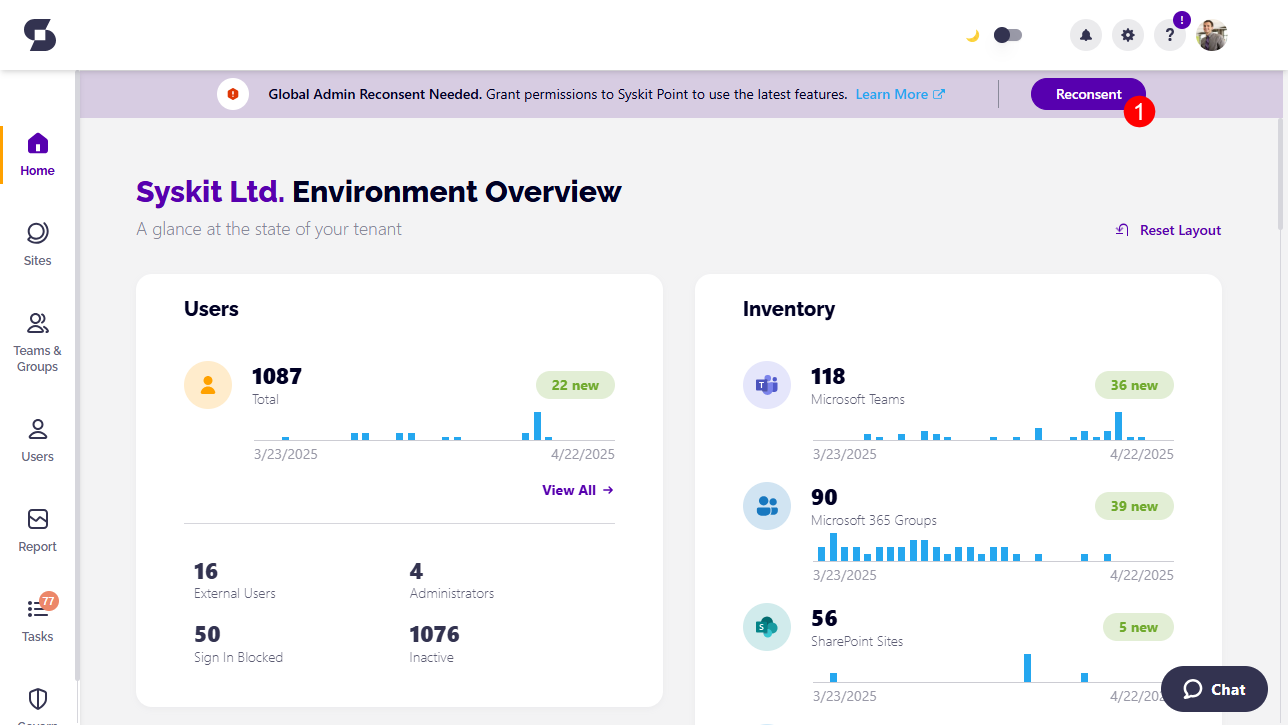The width and height of the screenshot is (1288, 726).
Task: Click the SharePoint Sites icon
Action: [x=766, y=627]
